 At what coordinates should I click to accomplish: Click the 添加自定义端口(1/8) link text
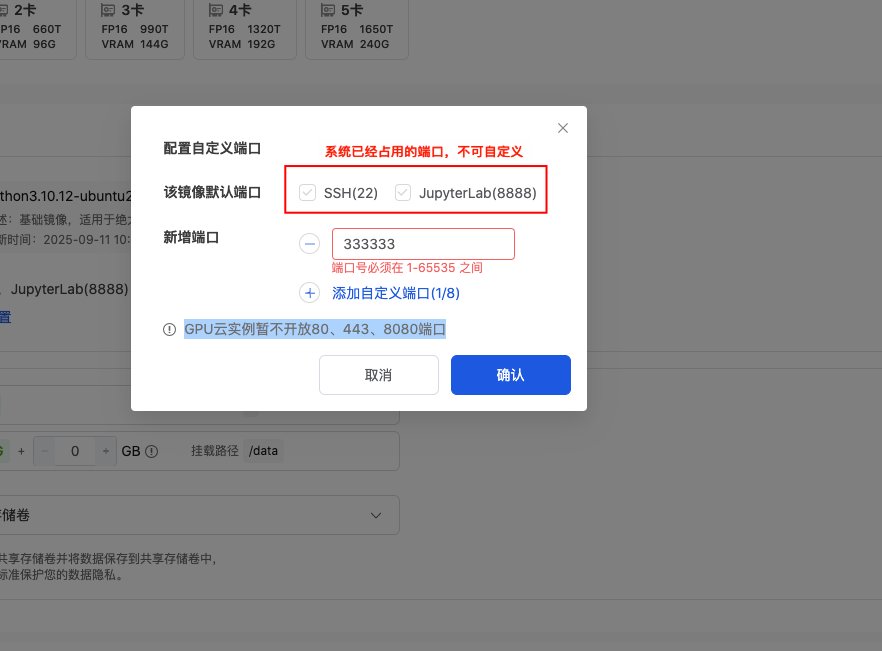[395, 293]
